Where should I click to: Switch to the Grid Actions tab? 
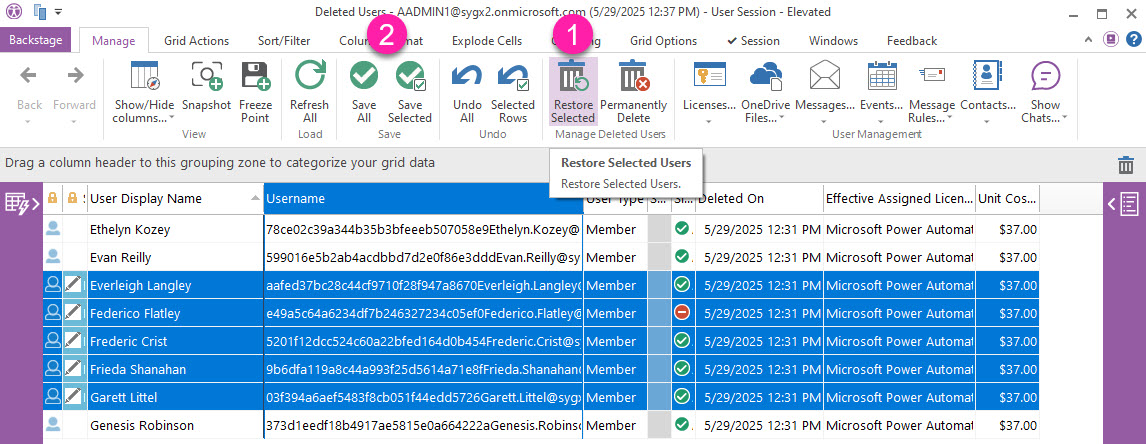pyautogui.click(x=195, y=41)
